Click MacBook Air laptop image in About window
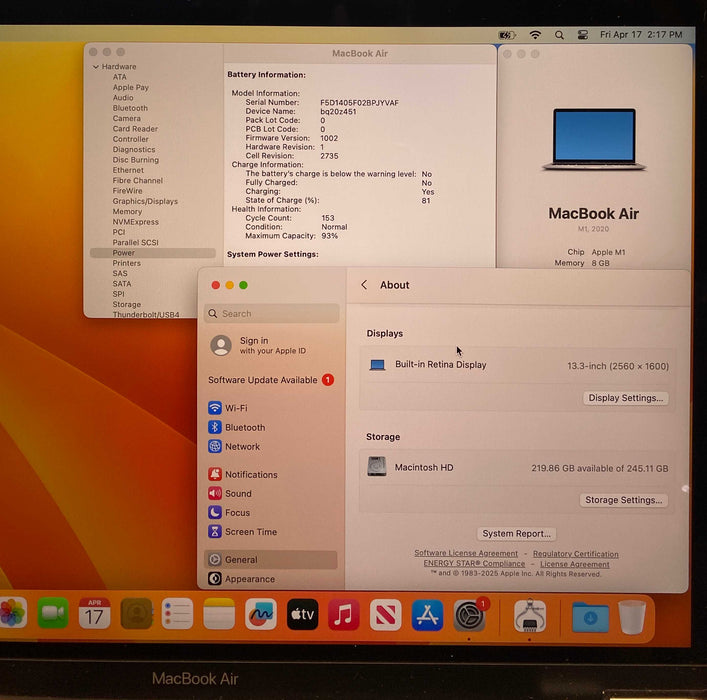 594,139
